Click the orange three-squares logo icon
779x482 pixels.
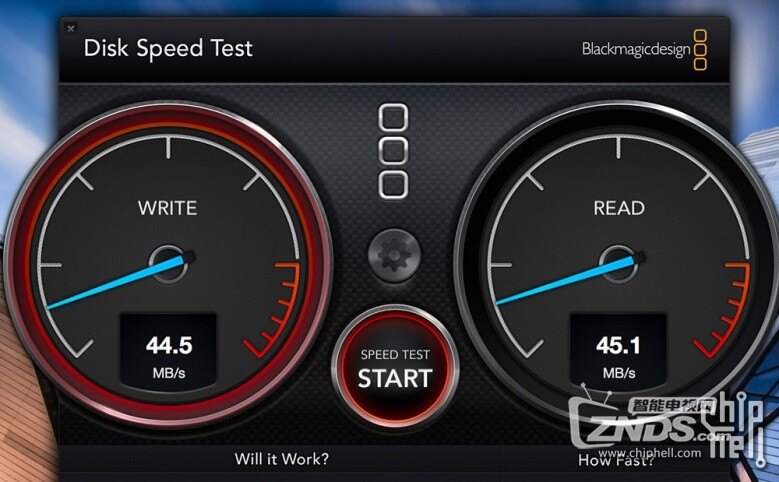click(700, 50)
